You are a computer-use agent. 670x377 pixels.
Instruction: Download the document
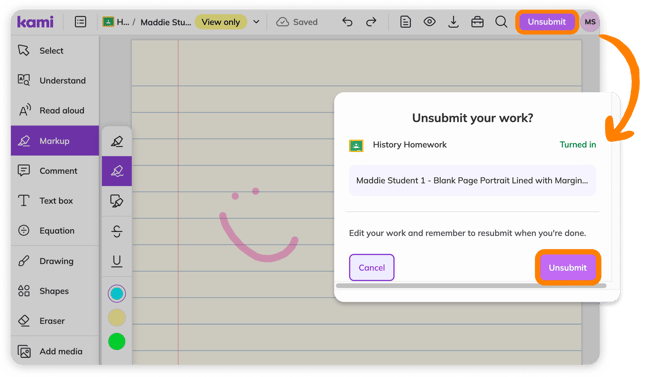tap(453, 22)
